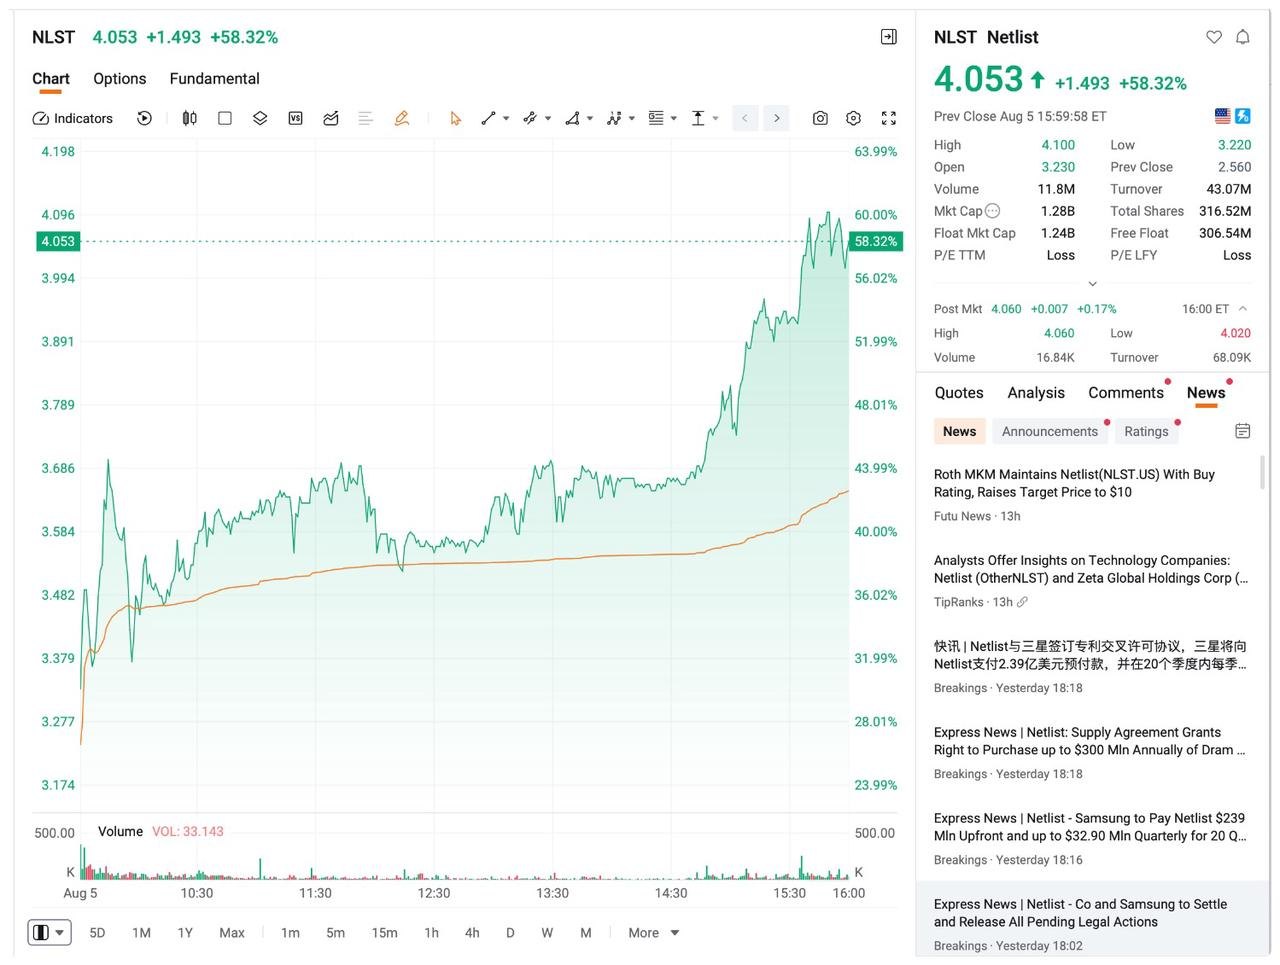The width and height of the screenshot is (1280, 965).
Task: Open the More intervals dropdown
Action: (654, 933)
